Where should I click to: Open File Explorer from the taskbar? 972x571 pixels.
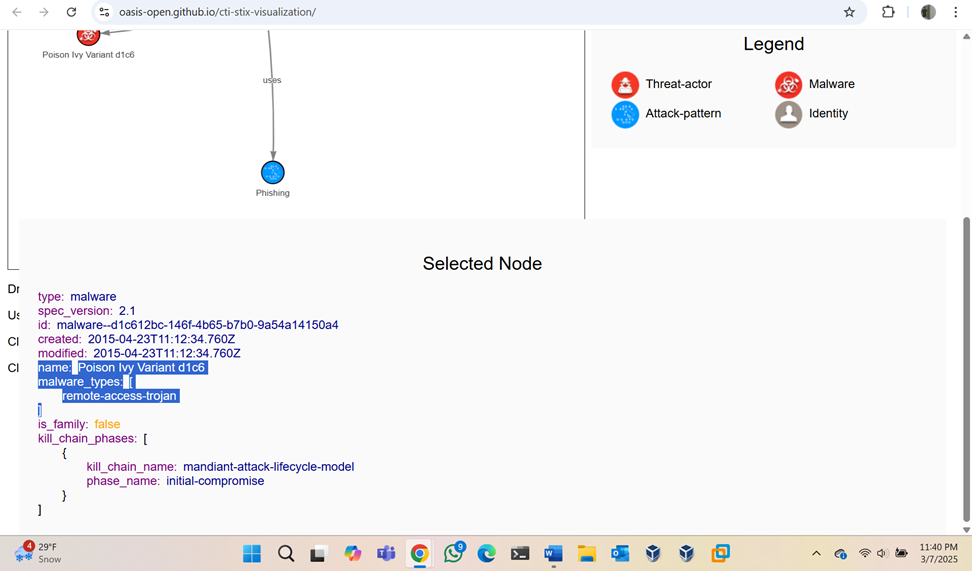586,553
